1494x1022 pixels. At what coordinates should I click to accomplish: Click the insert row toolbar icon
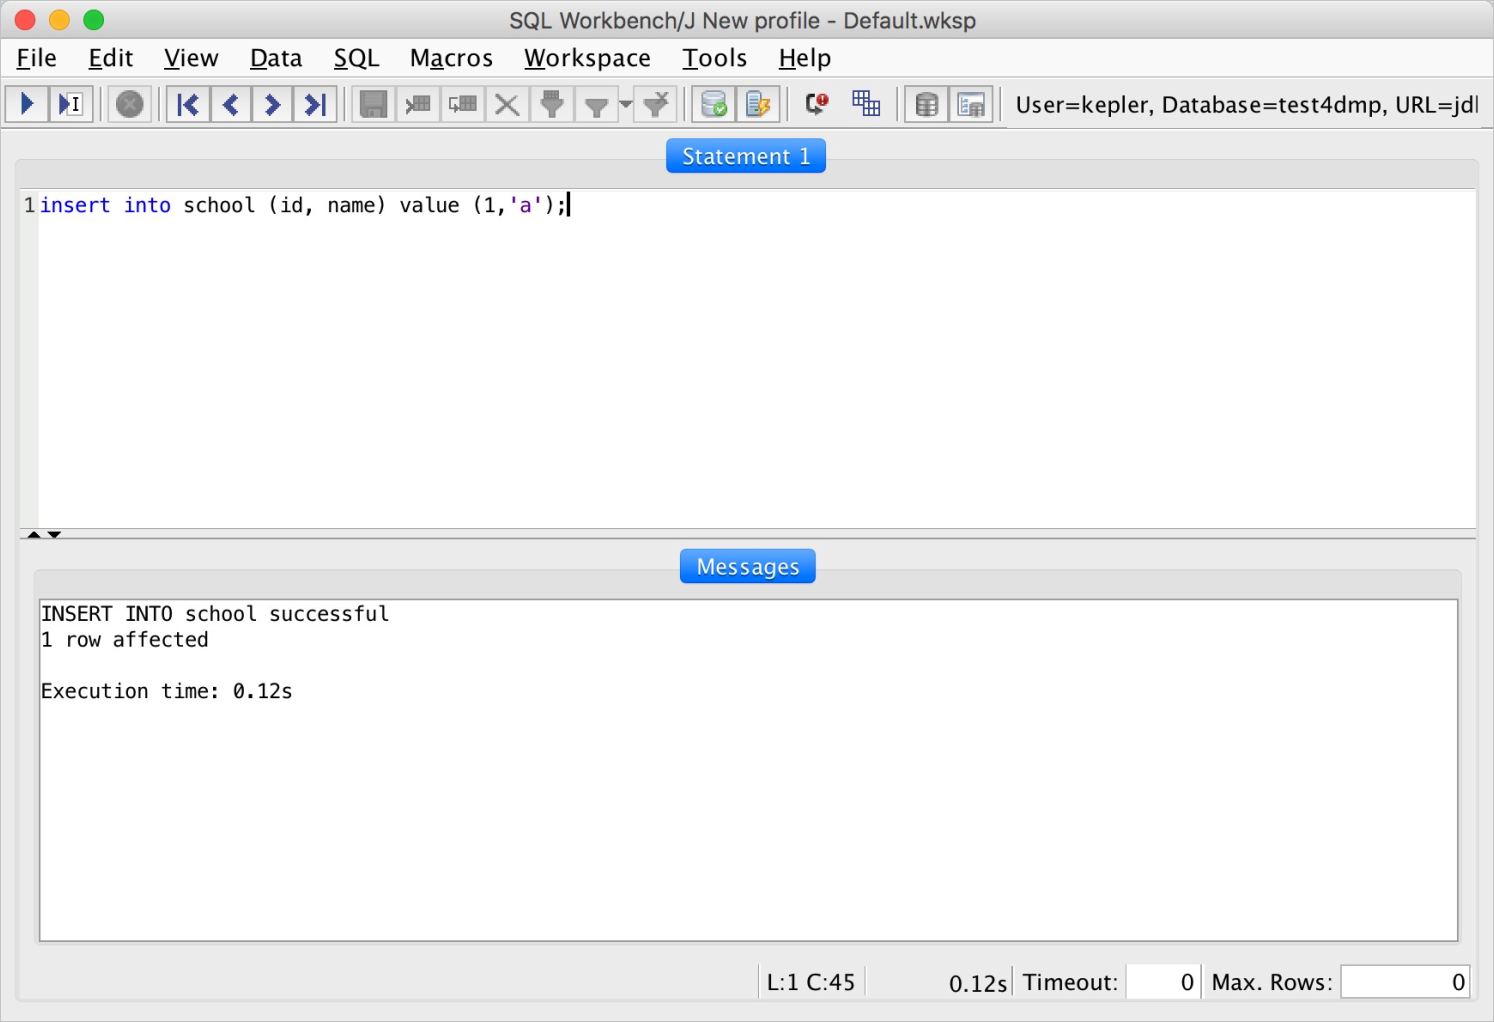pyautogui.click(x=418, y=104)
